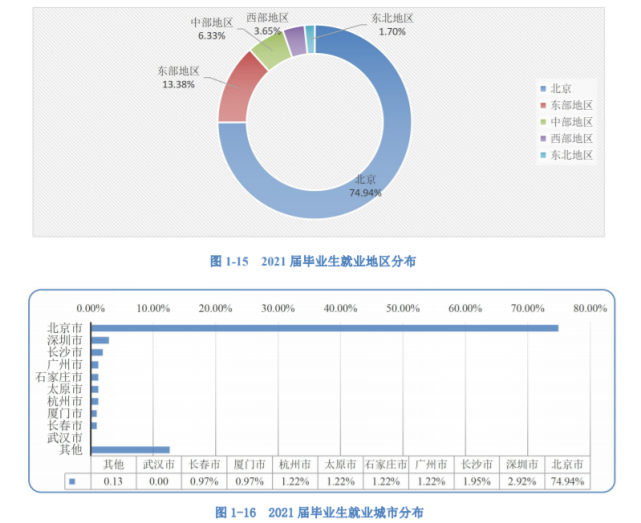Click the 北京市 table header cell
Screen dimensions: 641x523
tap(567, 465)
